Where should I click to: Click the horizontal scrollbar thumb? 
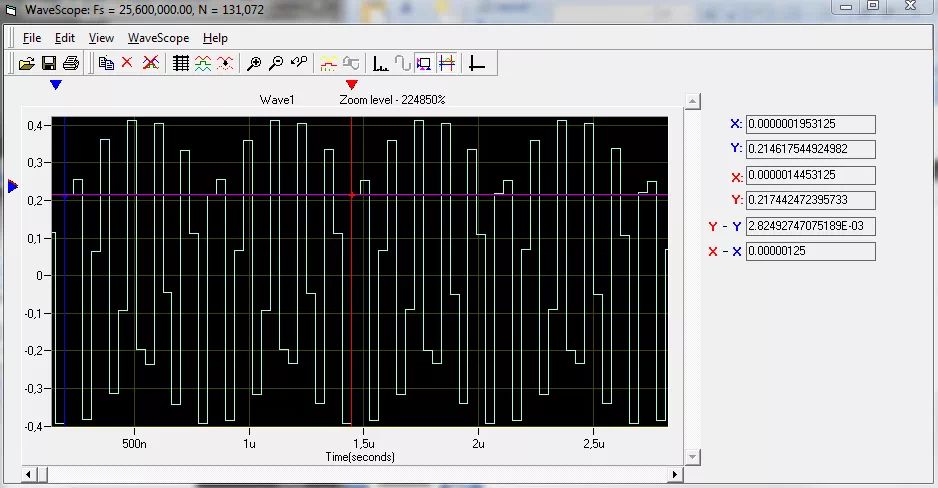42,475
